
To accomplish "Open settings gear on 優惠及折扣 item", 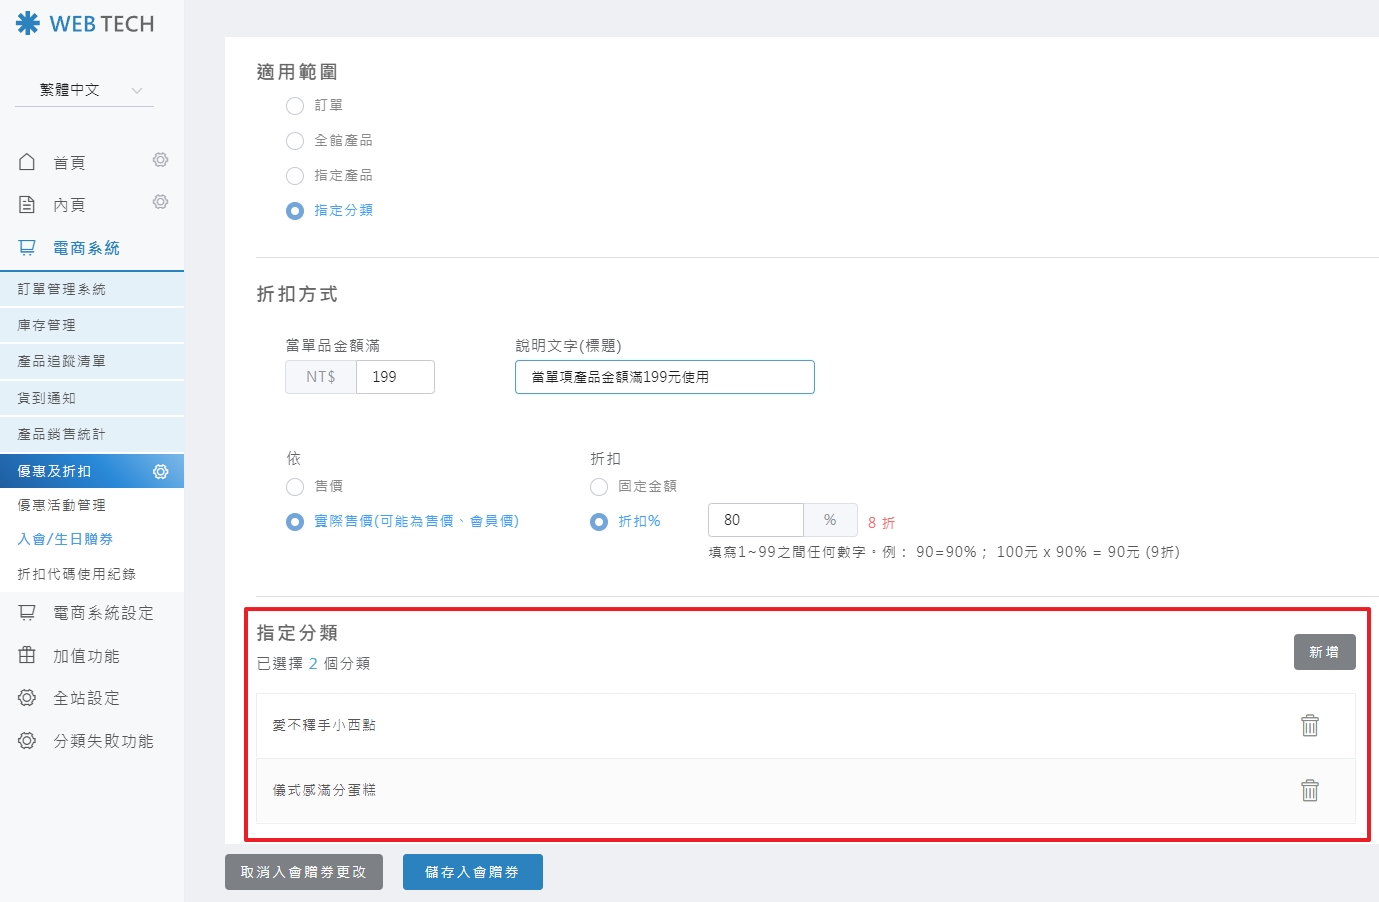I will [160, 471].
